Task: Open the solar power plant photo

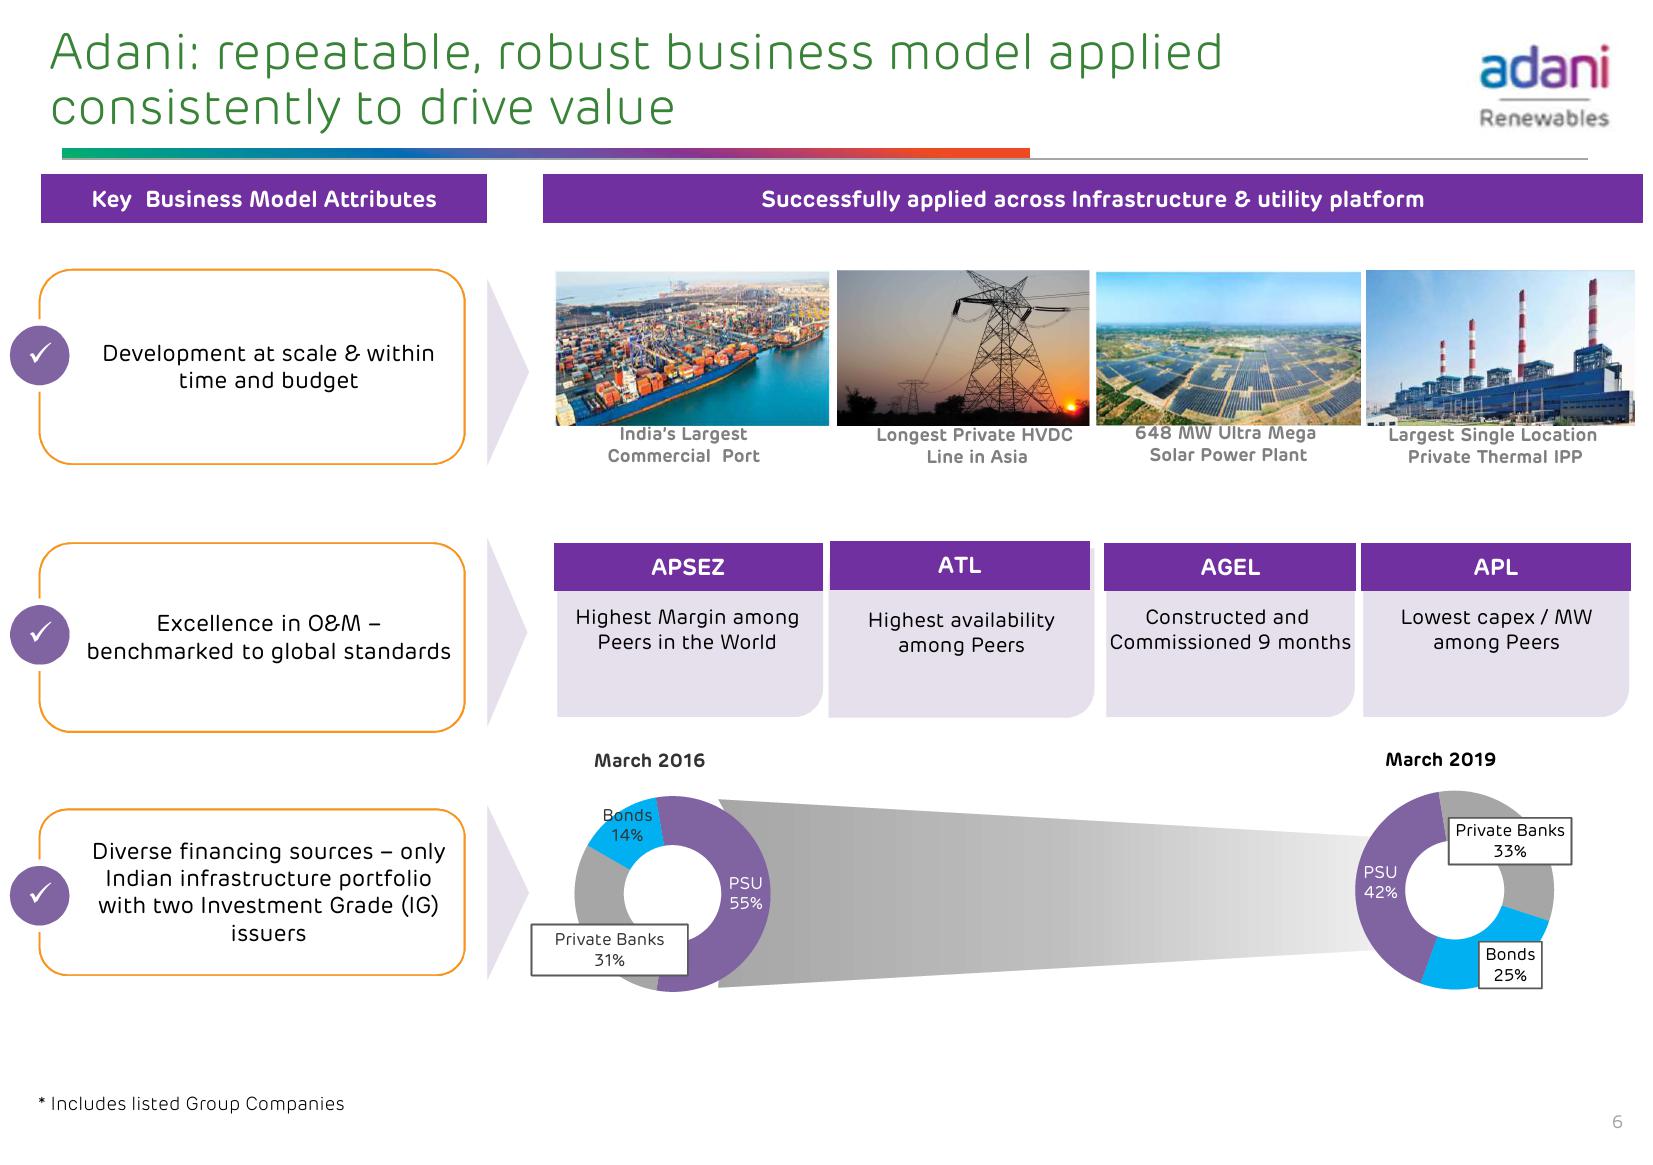Action: point(1228,348)
